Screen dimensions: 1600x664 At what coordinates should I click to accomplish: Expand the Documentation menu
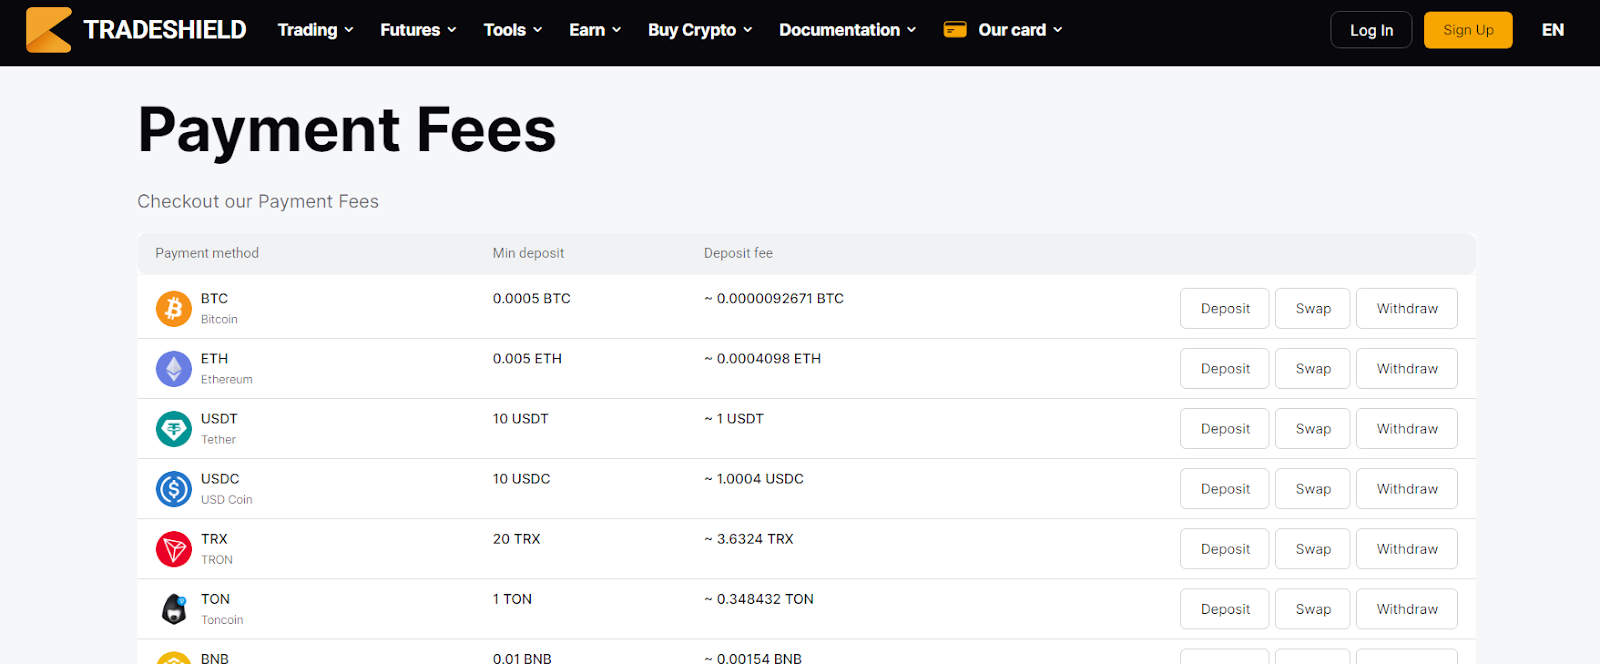point(847,30)
